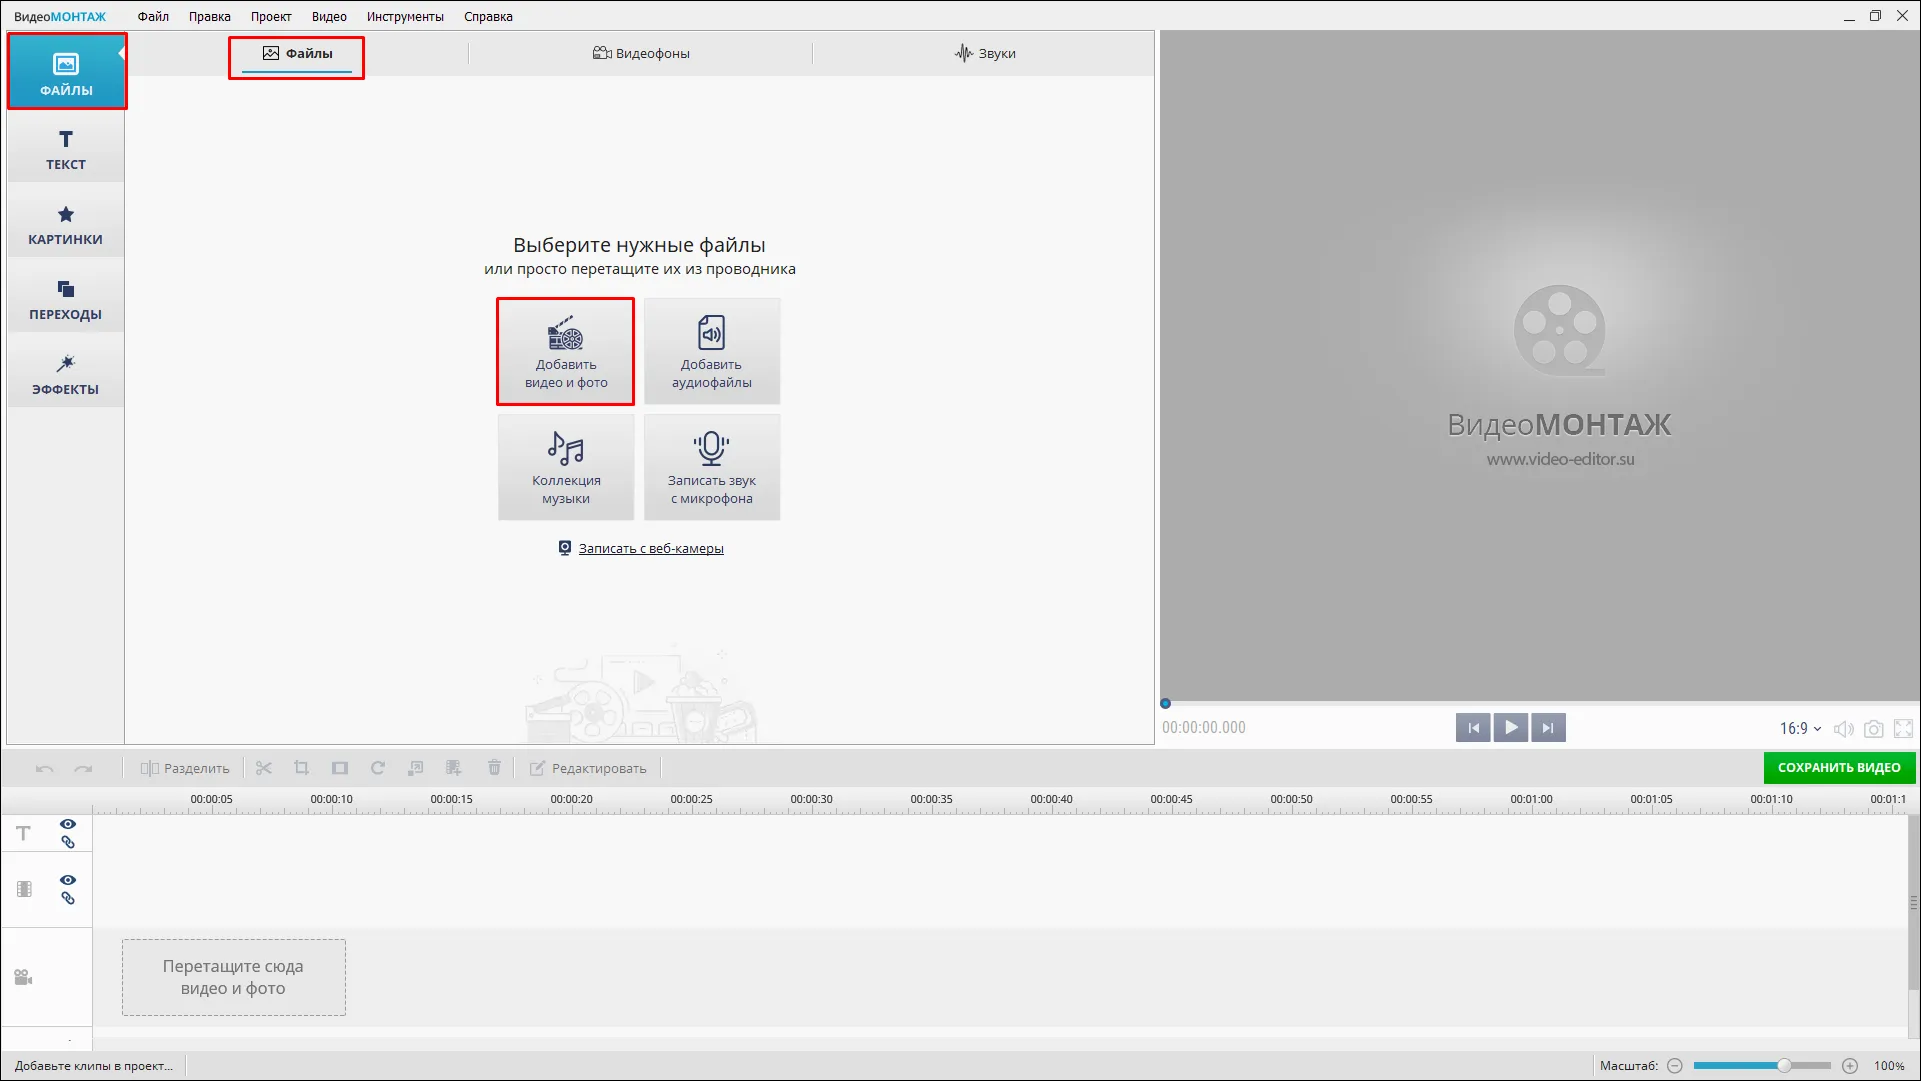Take a snapshot with camera icon

1874,729
